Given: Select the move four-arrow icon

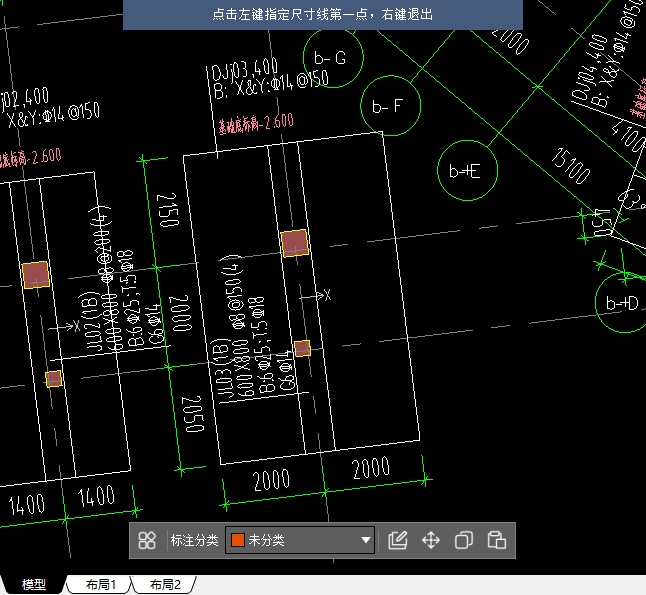Looking at the screenshot, I should [x=431, y=540].
